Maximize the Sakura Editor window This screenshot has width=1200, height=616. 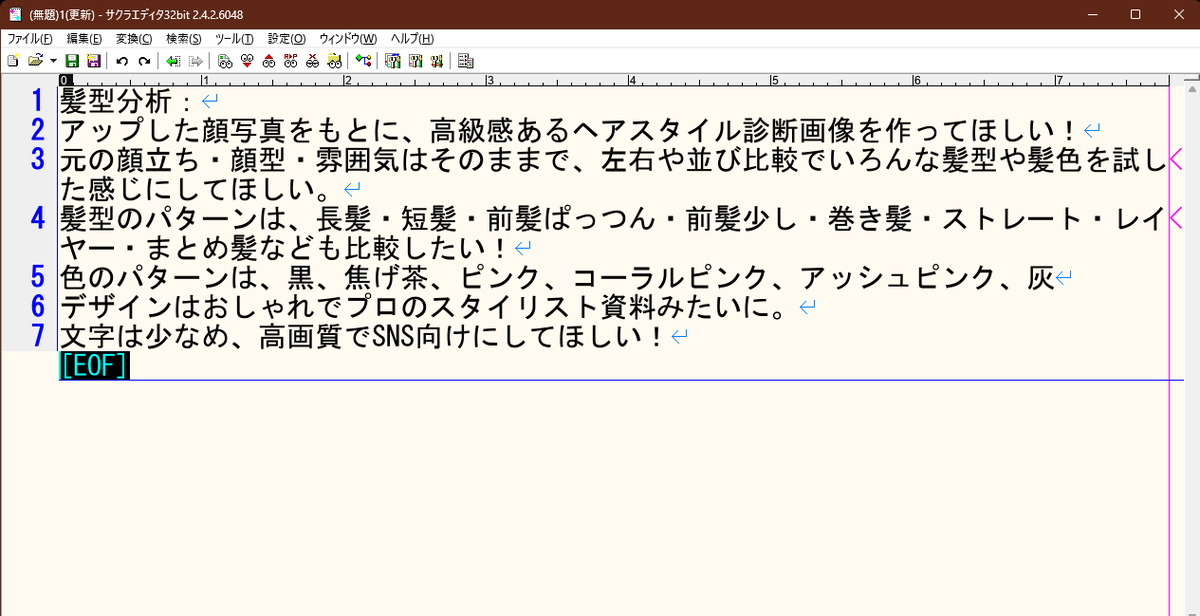1134,14
